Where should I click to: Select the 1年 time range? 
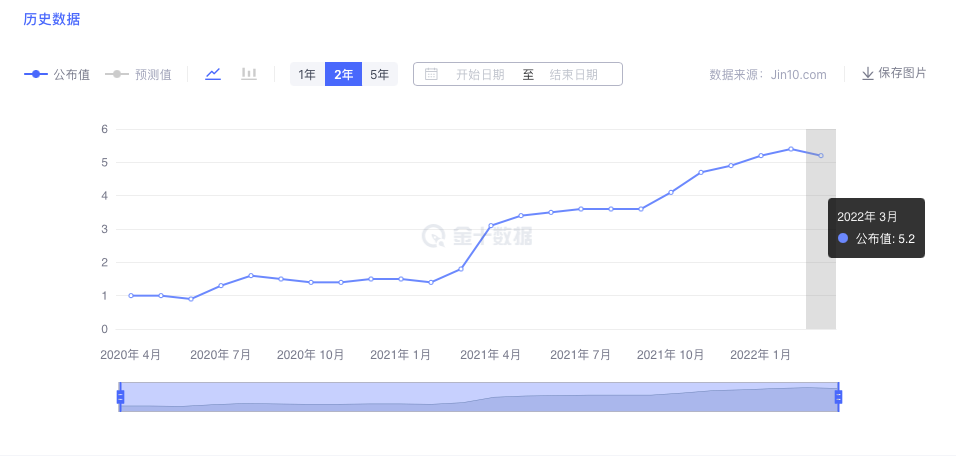(x=307, y=74)
